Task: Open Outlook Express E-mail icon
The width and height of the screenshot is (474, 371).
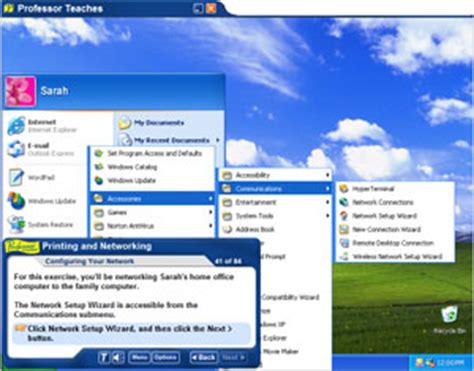Action: (16, 149)
